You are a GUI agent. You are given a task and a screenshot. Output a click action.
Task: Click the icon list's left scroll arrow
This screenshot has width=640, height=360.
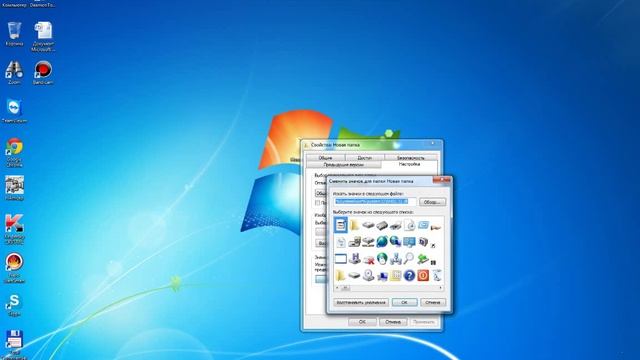[337, 288]
